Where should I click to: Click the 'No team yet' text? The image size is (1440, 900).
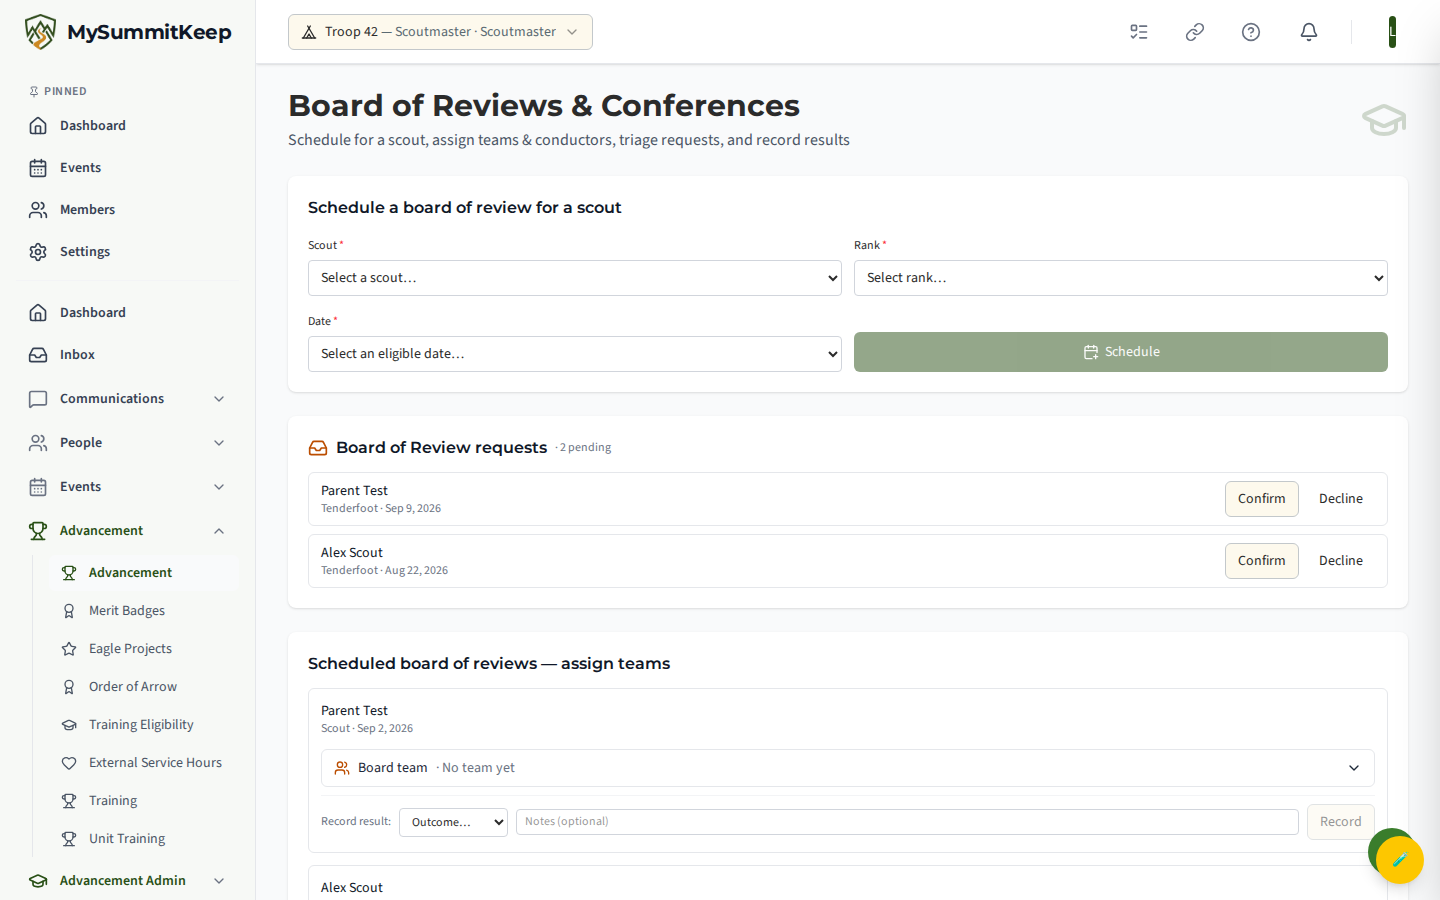(478, 768)
